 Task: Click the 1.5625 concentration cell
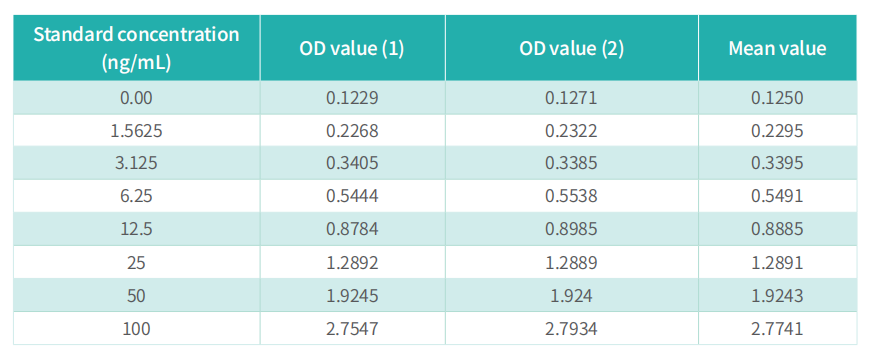[136, 131]
